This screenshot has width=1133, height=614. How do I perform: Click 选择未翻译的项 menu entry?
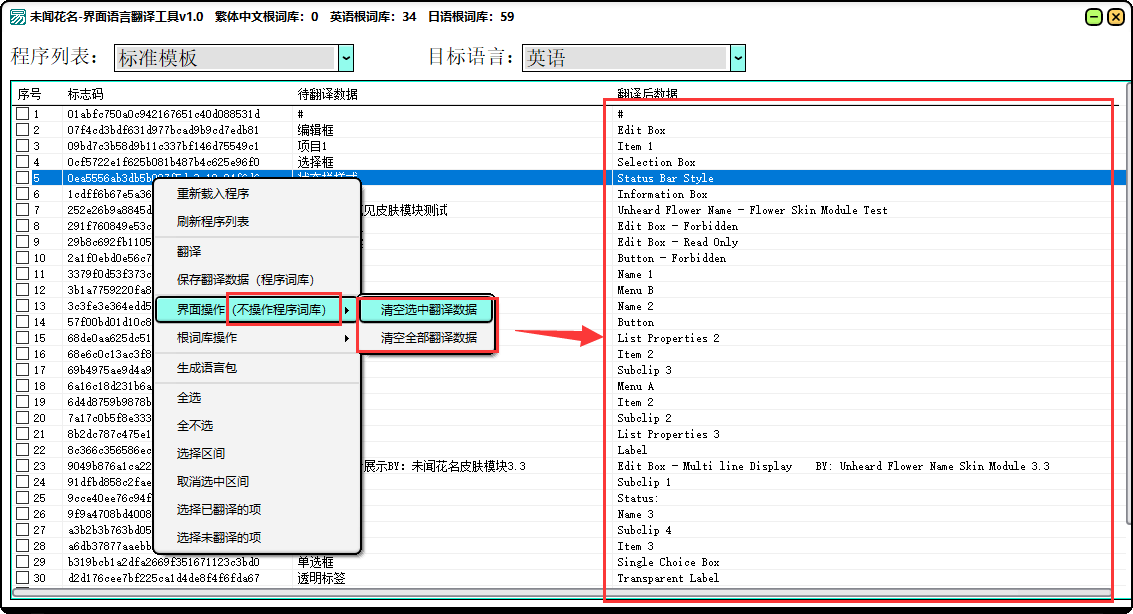(219, 538)
